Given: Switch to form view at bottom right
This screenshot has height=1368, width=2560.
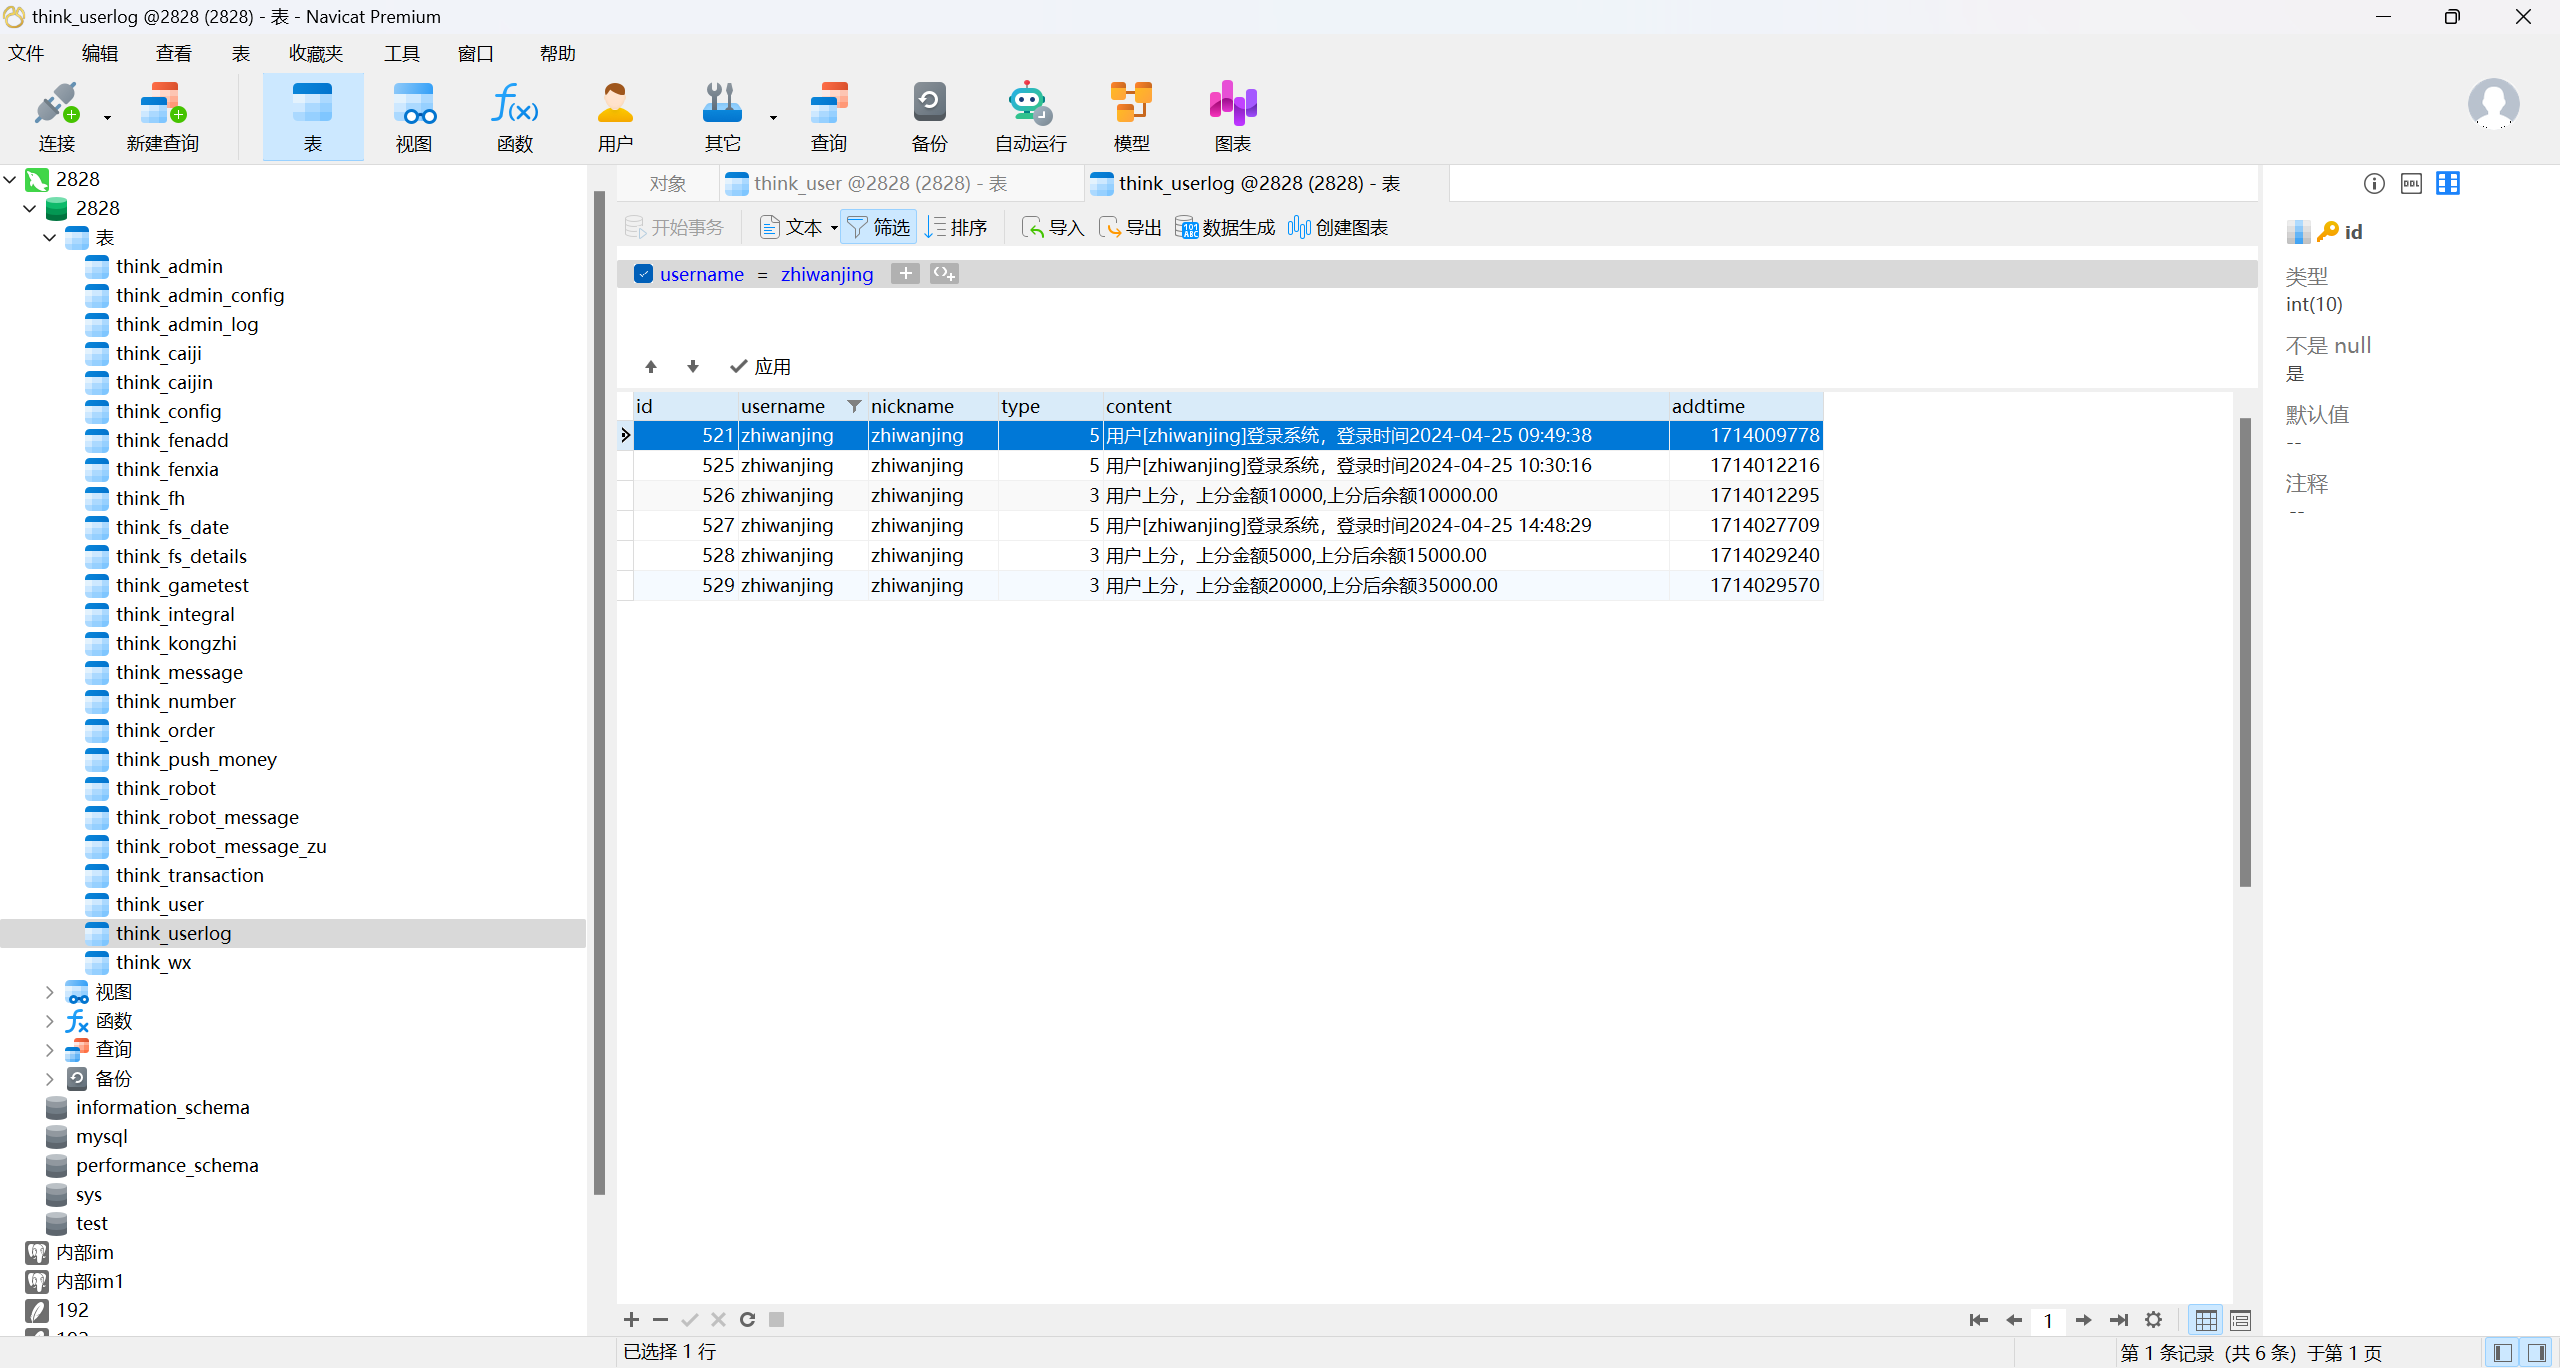Looking at the screenshot, I should click(x=2240, y=1320).
